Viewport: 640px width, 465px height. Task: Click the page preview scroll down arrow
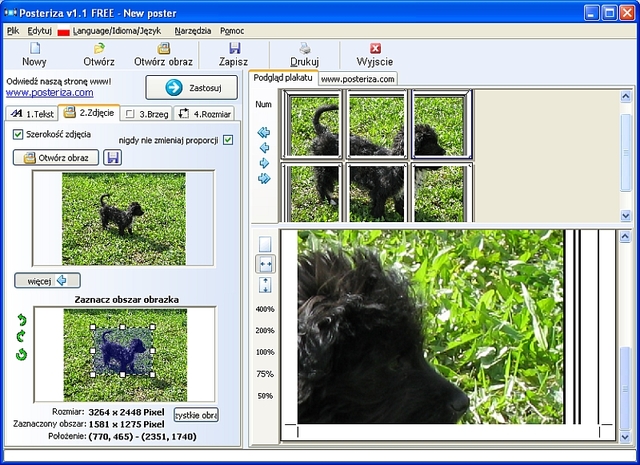(625, 437)
